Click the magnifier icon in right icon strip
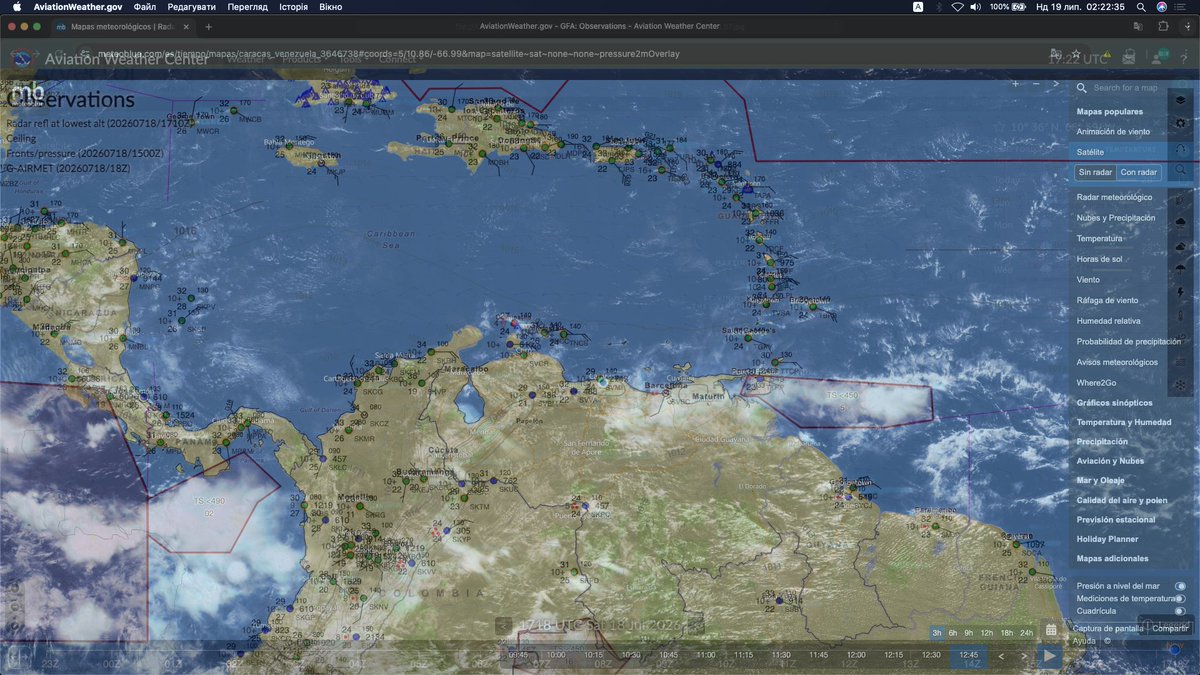Viewport: 1200px width, 675px height. (1181, 171)
